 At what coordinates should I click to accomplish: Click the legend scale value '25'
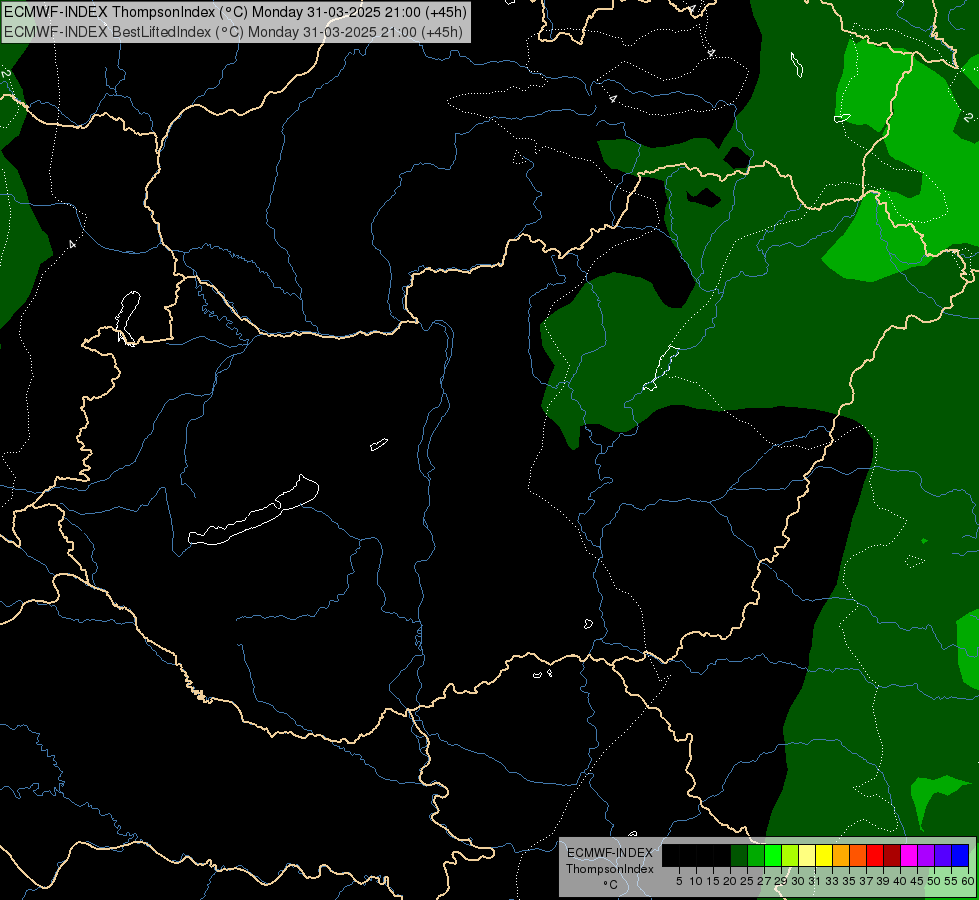click(747, 881)
